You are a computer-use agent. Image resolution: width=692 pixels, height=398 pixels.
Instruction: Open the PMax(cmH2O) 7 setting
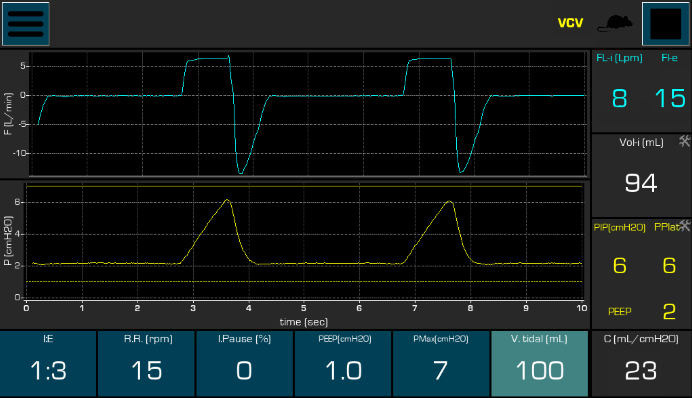[441, 364]
